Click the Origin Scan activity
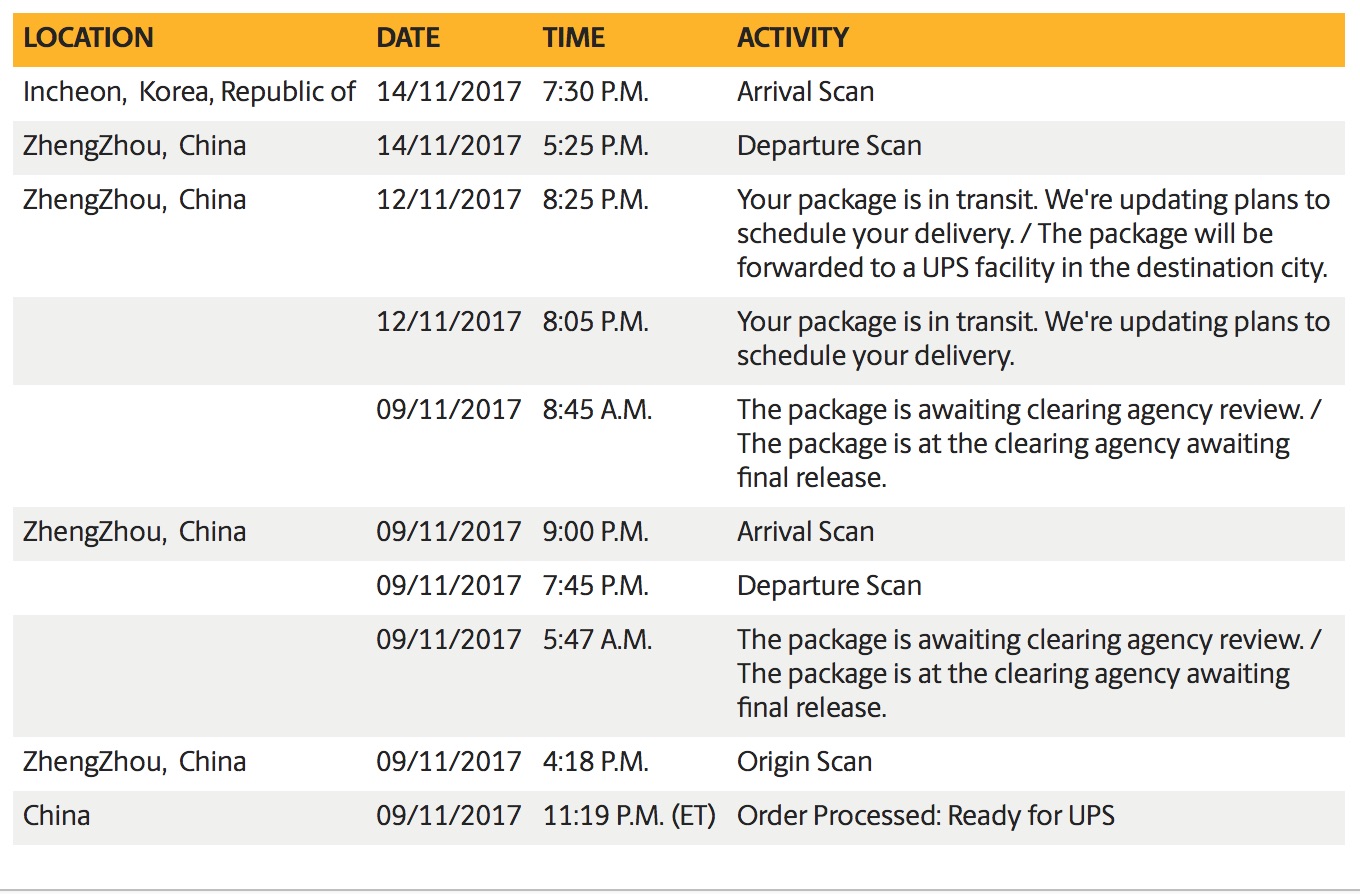1360x894 pixels. [x=804, y=762]
